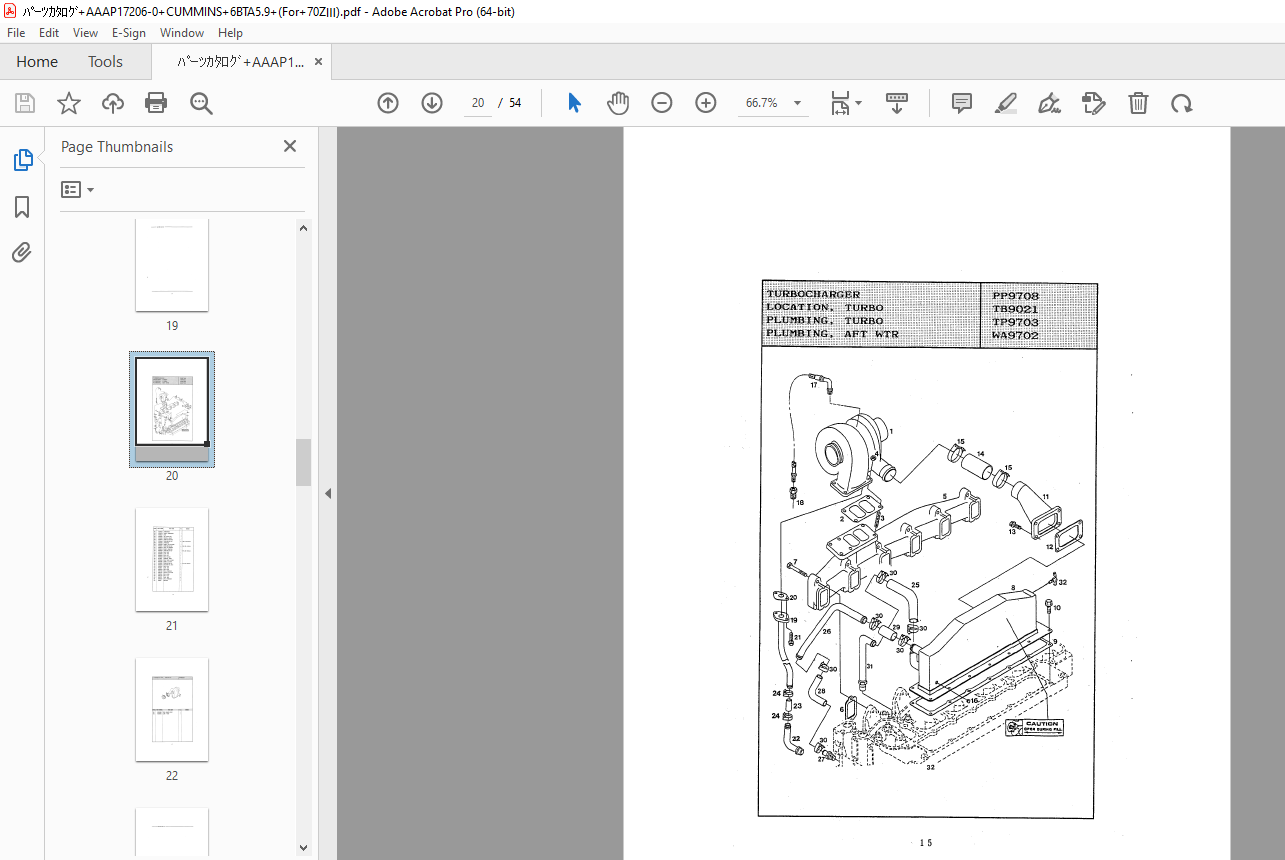Collapse the navigation pane arrow

pos(327,493)
